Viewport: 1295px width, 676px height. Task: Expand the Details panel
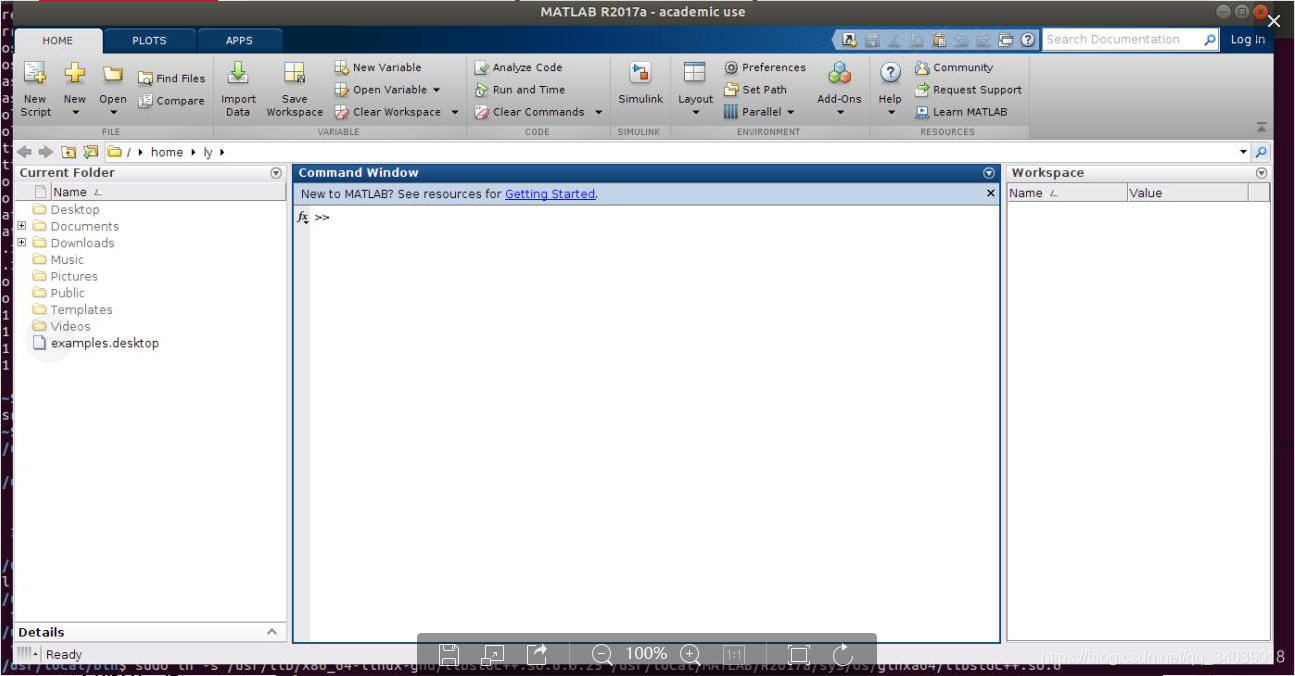click(272, 632)
